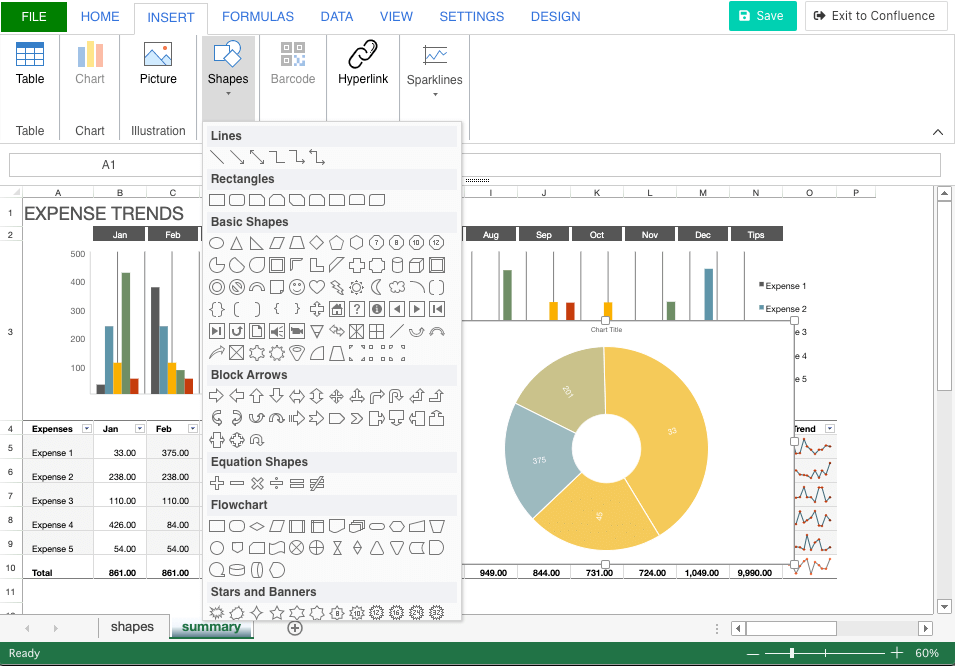Screen dimensions: 955x666
Task: Choose the cylinder flowchart shape
Action: [x=237, y=570]
